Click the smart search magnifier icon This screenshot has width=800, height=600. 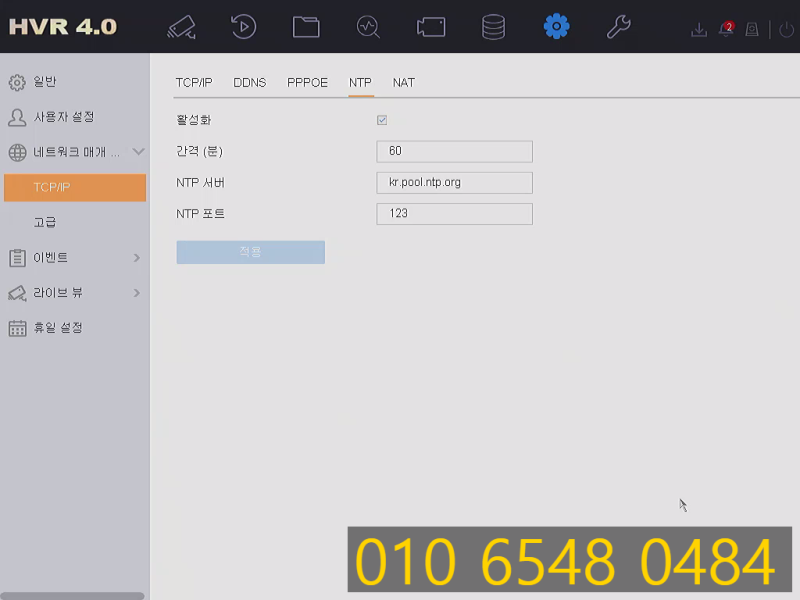368,26
